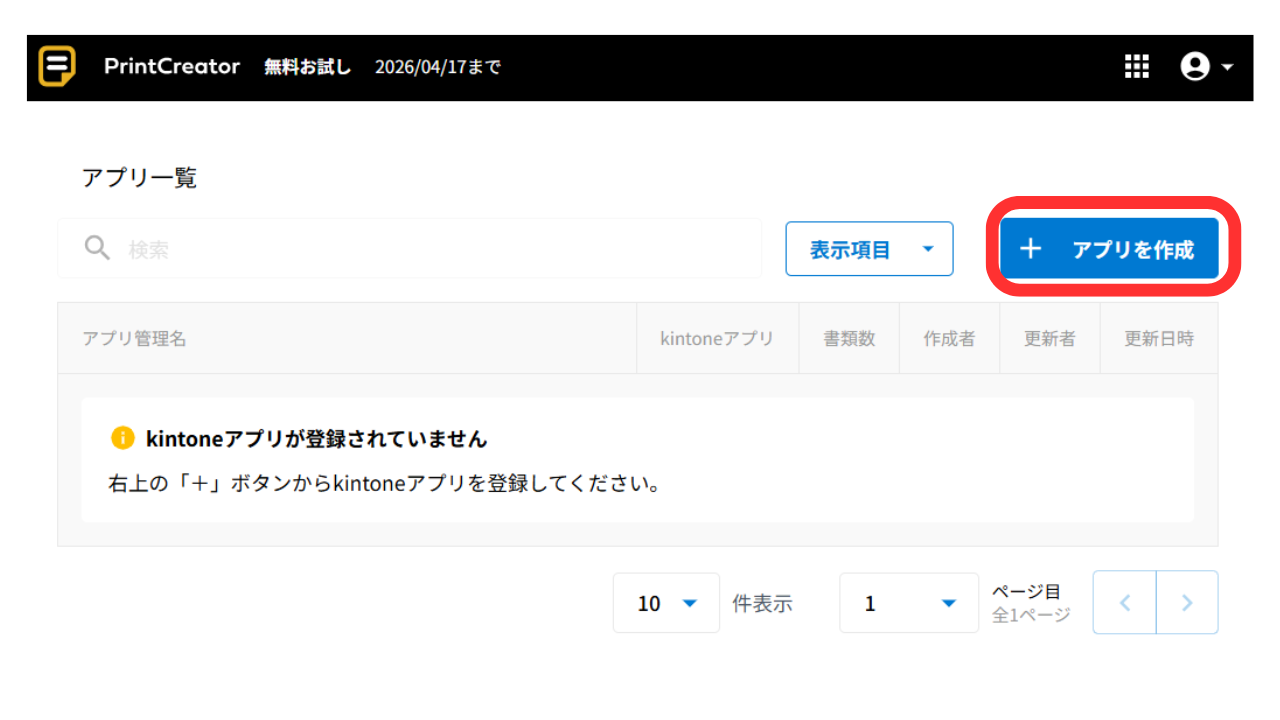
Task: Open the page number dropdown showing 1
Action: [908, 603]
